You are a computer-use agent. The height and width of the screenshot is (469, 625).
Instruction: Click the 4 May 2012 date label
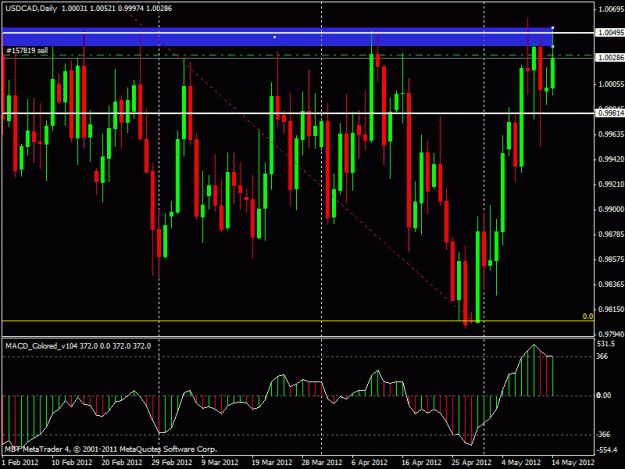[x=521, y=463]
